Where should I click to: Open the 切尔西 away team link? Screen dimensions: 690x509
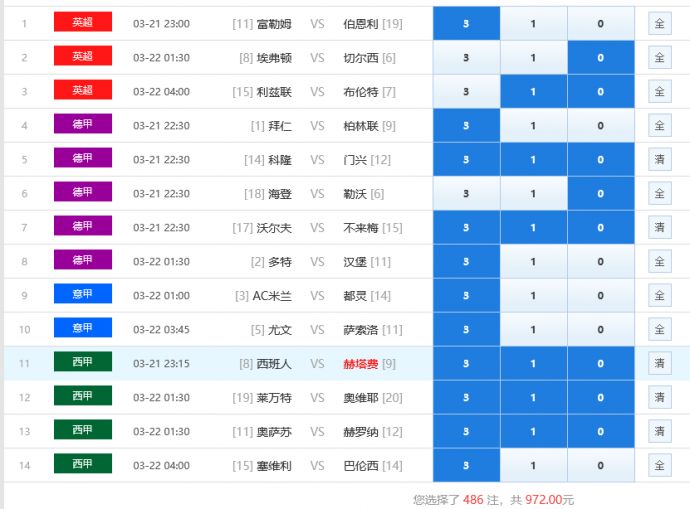(361, 58)
